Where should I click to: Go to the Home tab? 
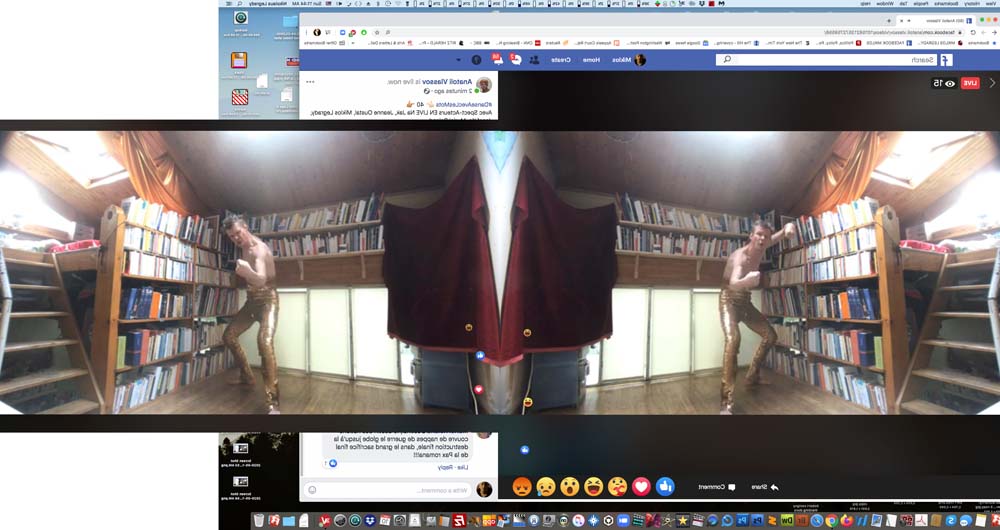(592, 60)
